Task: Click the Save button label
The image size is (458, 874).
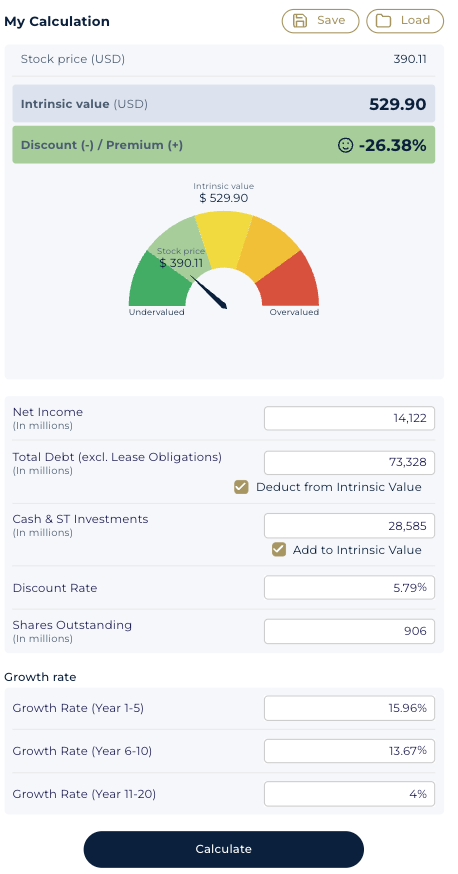Action: point(331,21)
